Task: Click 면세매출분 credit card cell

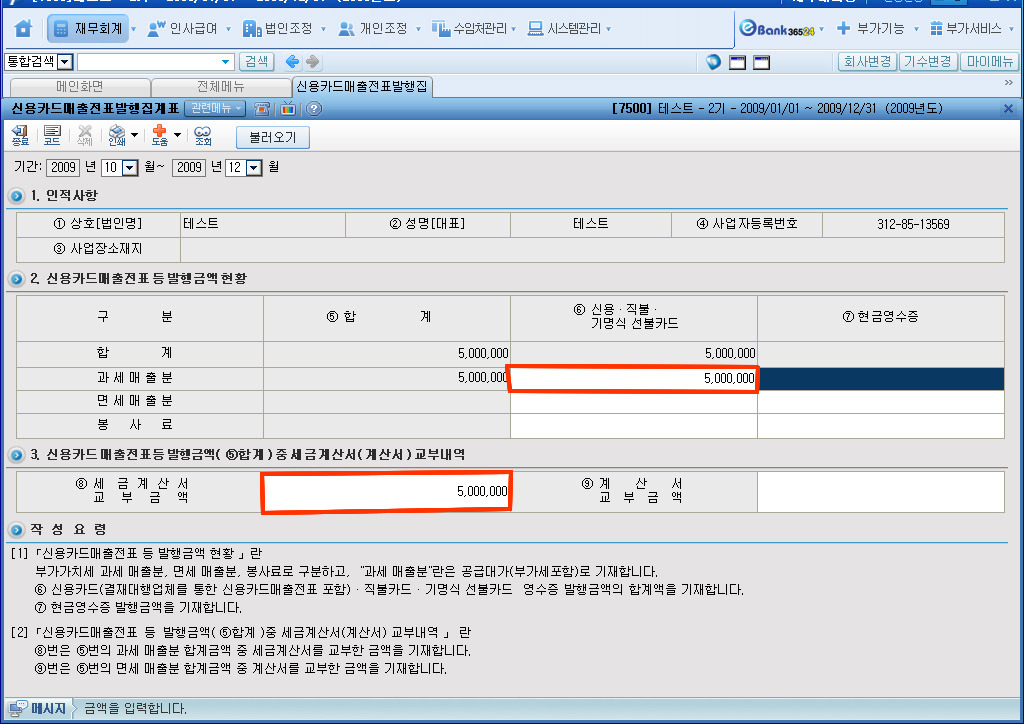Action: tap(633, 401)
